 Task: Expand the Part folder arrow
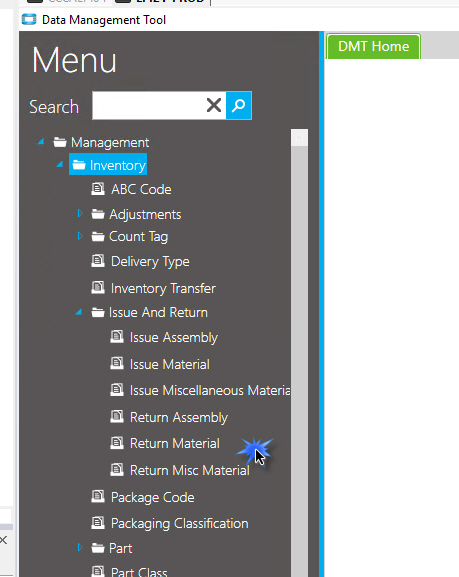click(80, 548)
